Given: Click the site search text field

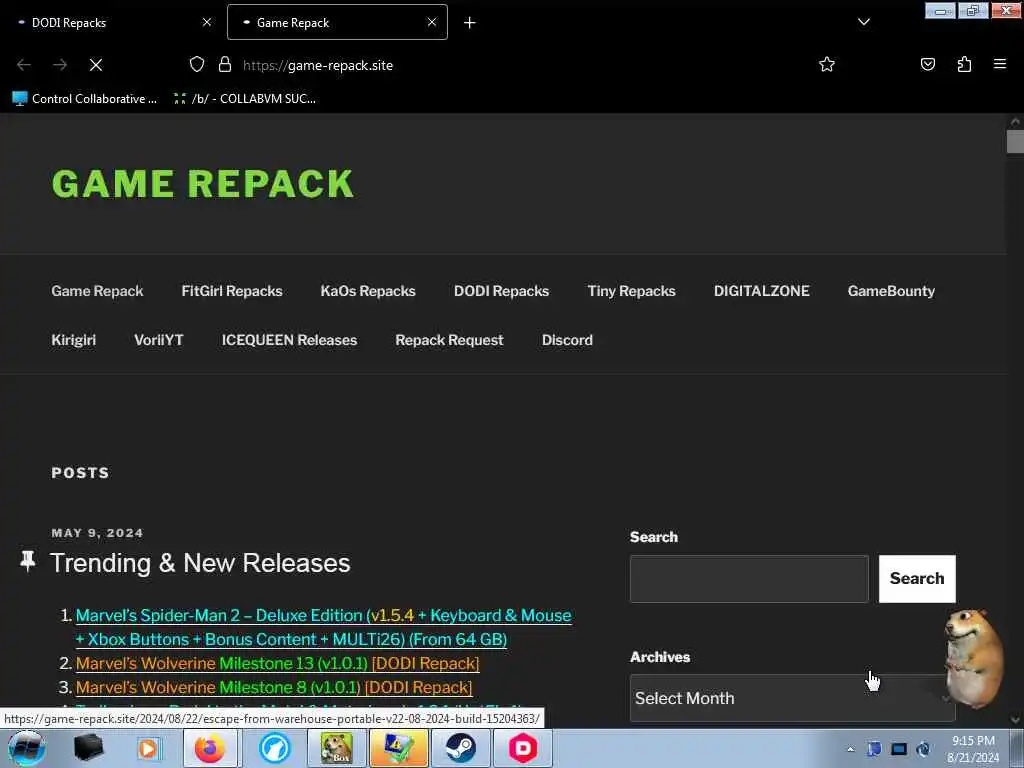Looking at the screenshot, I should (x=749, y=579).
